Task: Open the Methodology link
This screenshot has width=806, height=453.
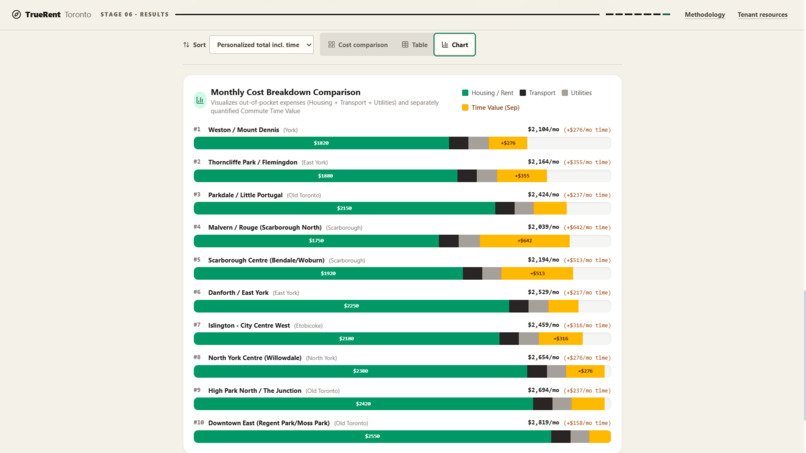Action: click(x=705, y=14)
